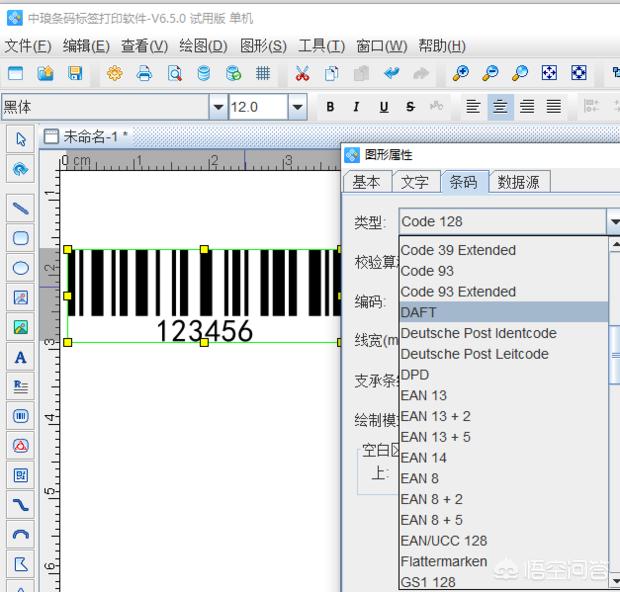Viewport: 620px width, 592px height.
Task: Click the Open file icon
Action: point(45,73)
